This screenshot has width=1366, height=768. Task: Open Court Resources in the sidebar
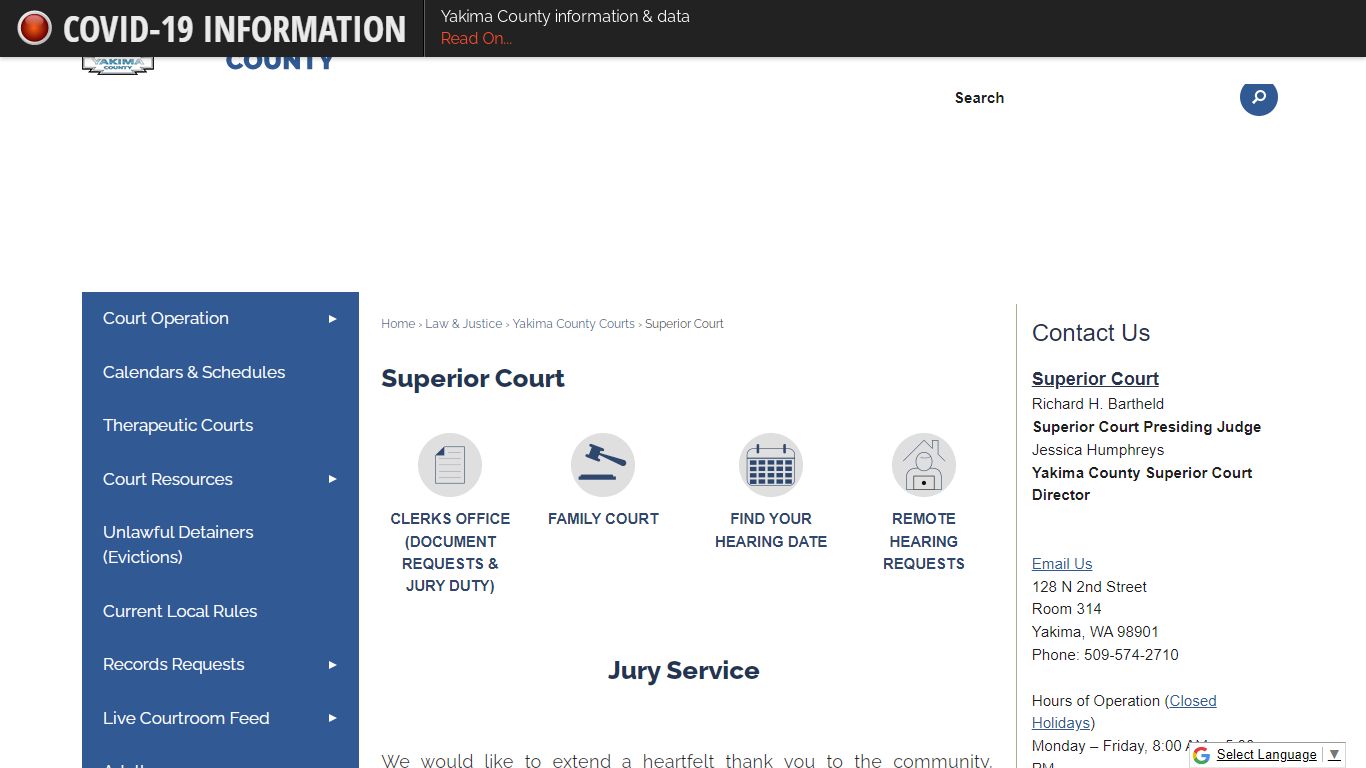[x=220, y=479]
